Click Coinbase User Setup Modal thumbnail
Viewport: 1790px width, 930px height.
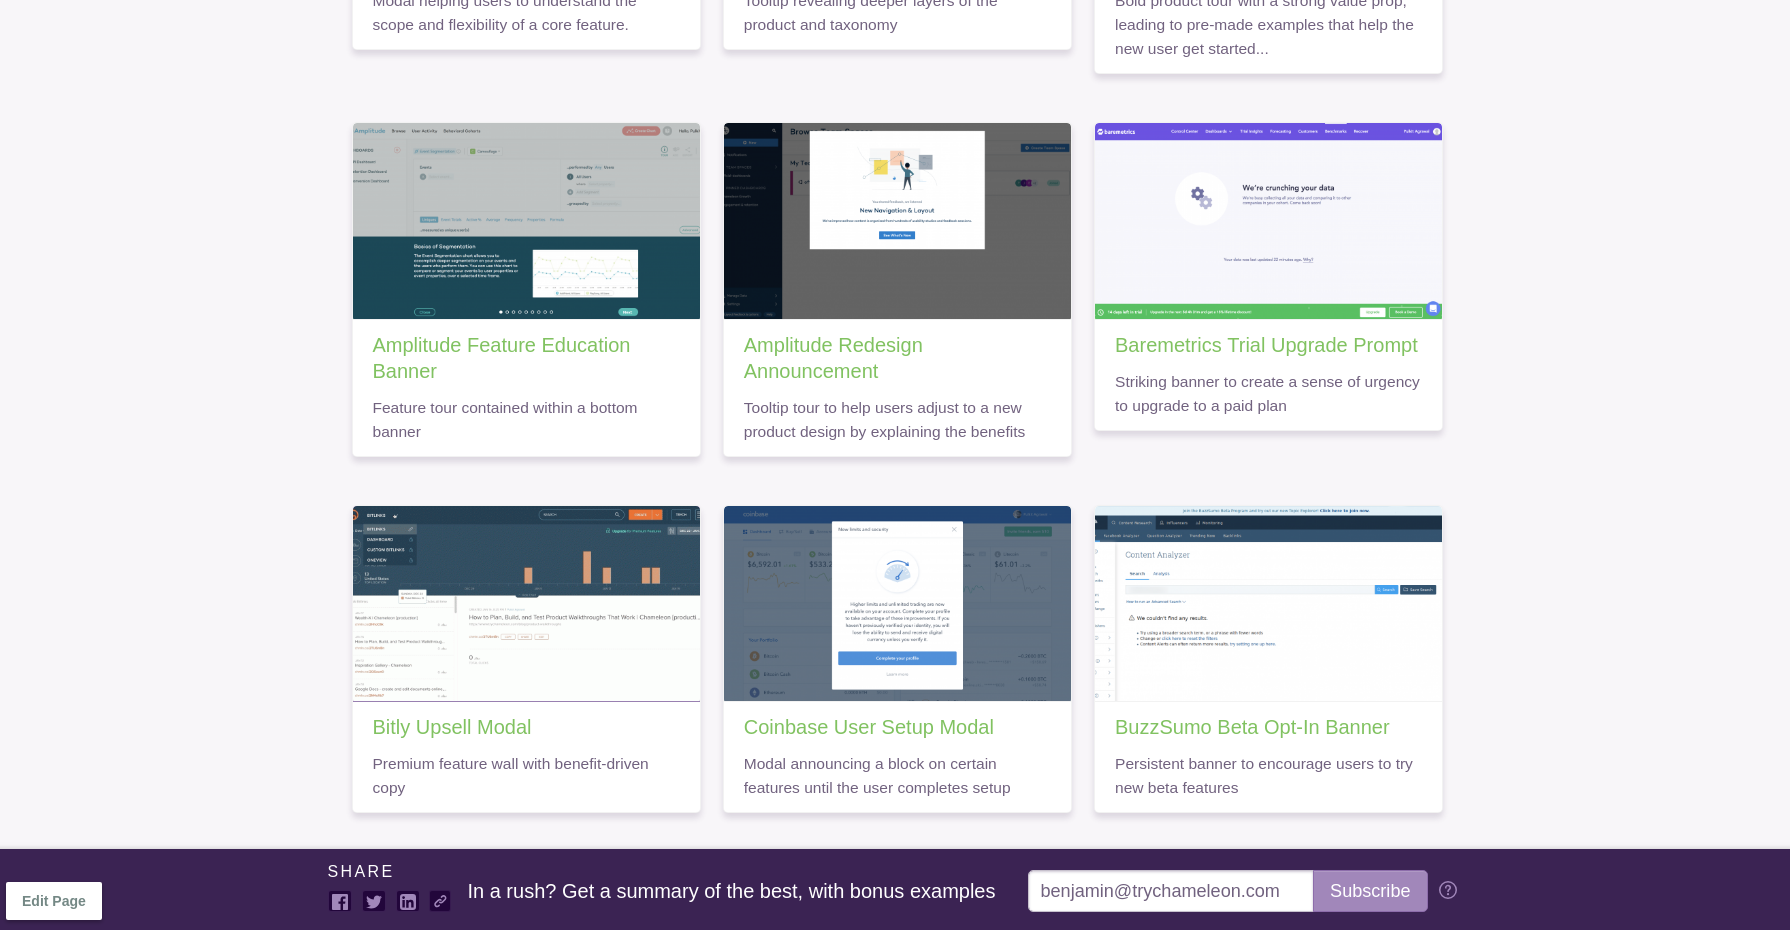(x=897, y=604)
